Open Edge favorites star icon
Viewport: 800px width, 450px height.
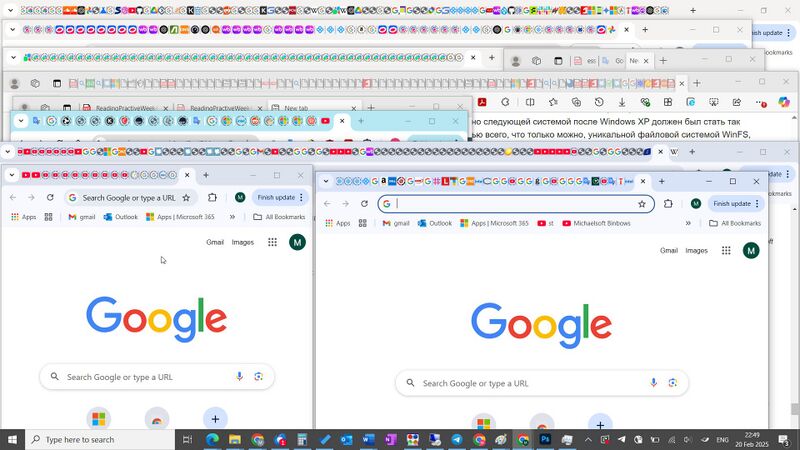pyautogui.click(x=553, y=103)
